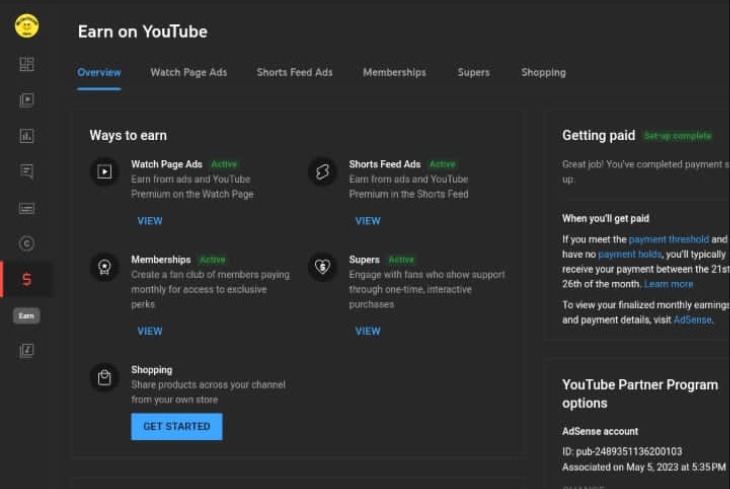The width and height of the screenshot is (730, 489).
Task: Click the YouTube Partner Program options heading
Action: click(640, 394)
